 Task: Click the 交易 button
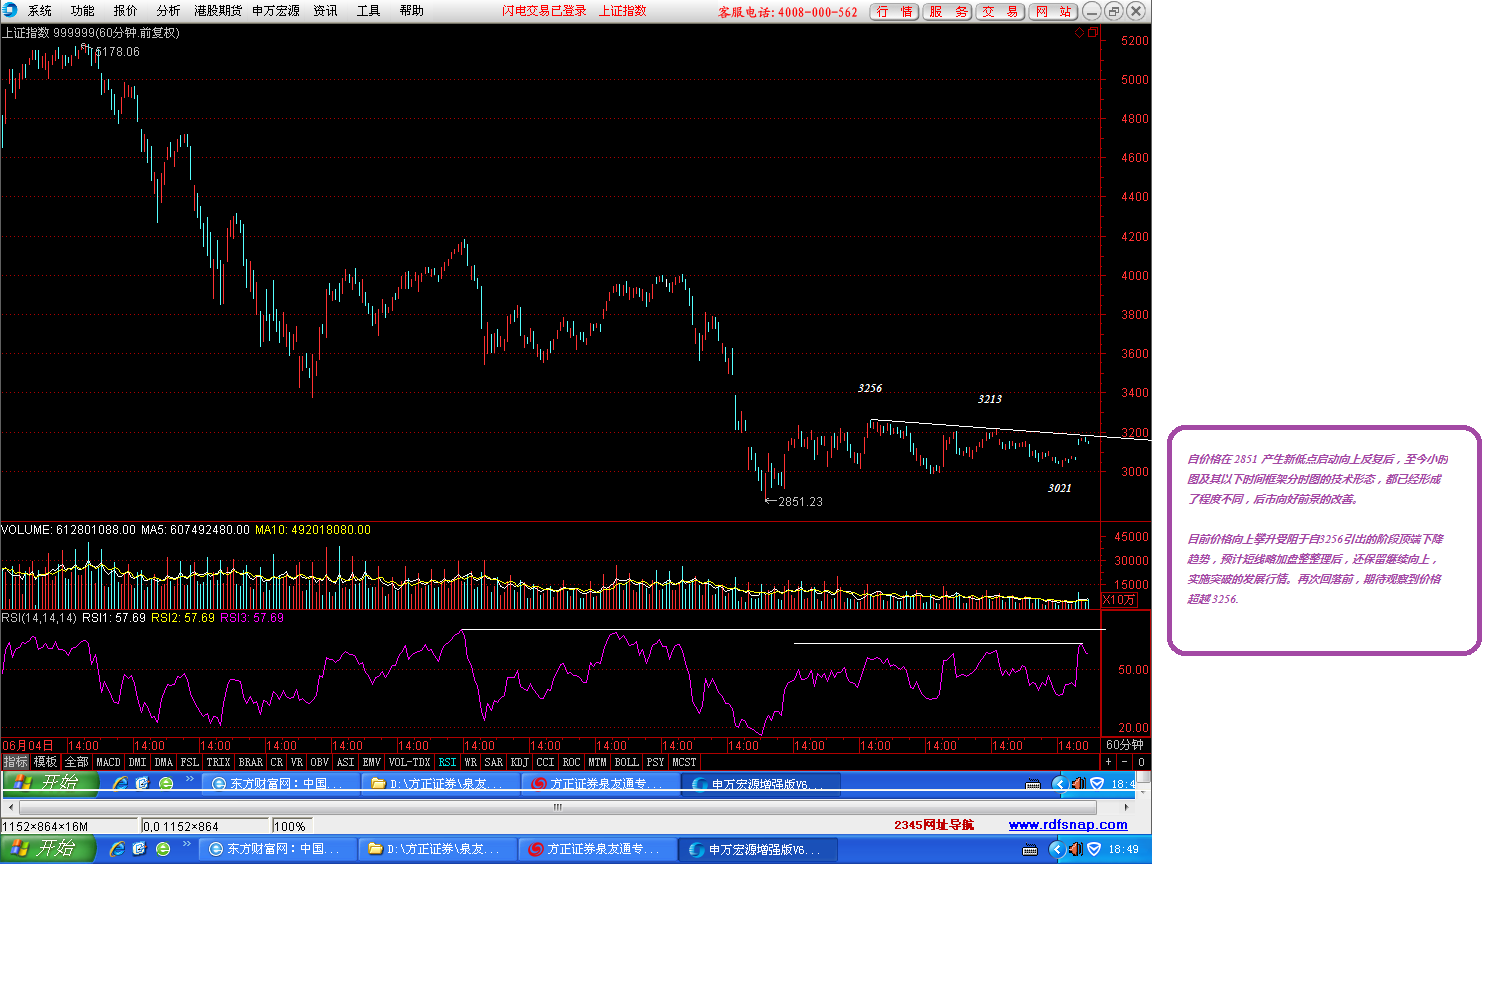coord(1001,12)
